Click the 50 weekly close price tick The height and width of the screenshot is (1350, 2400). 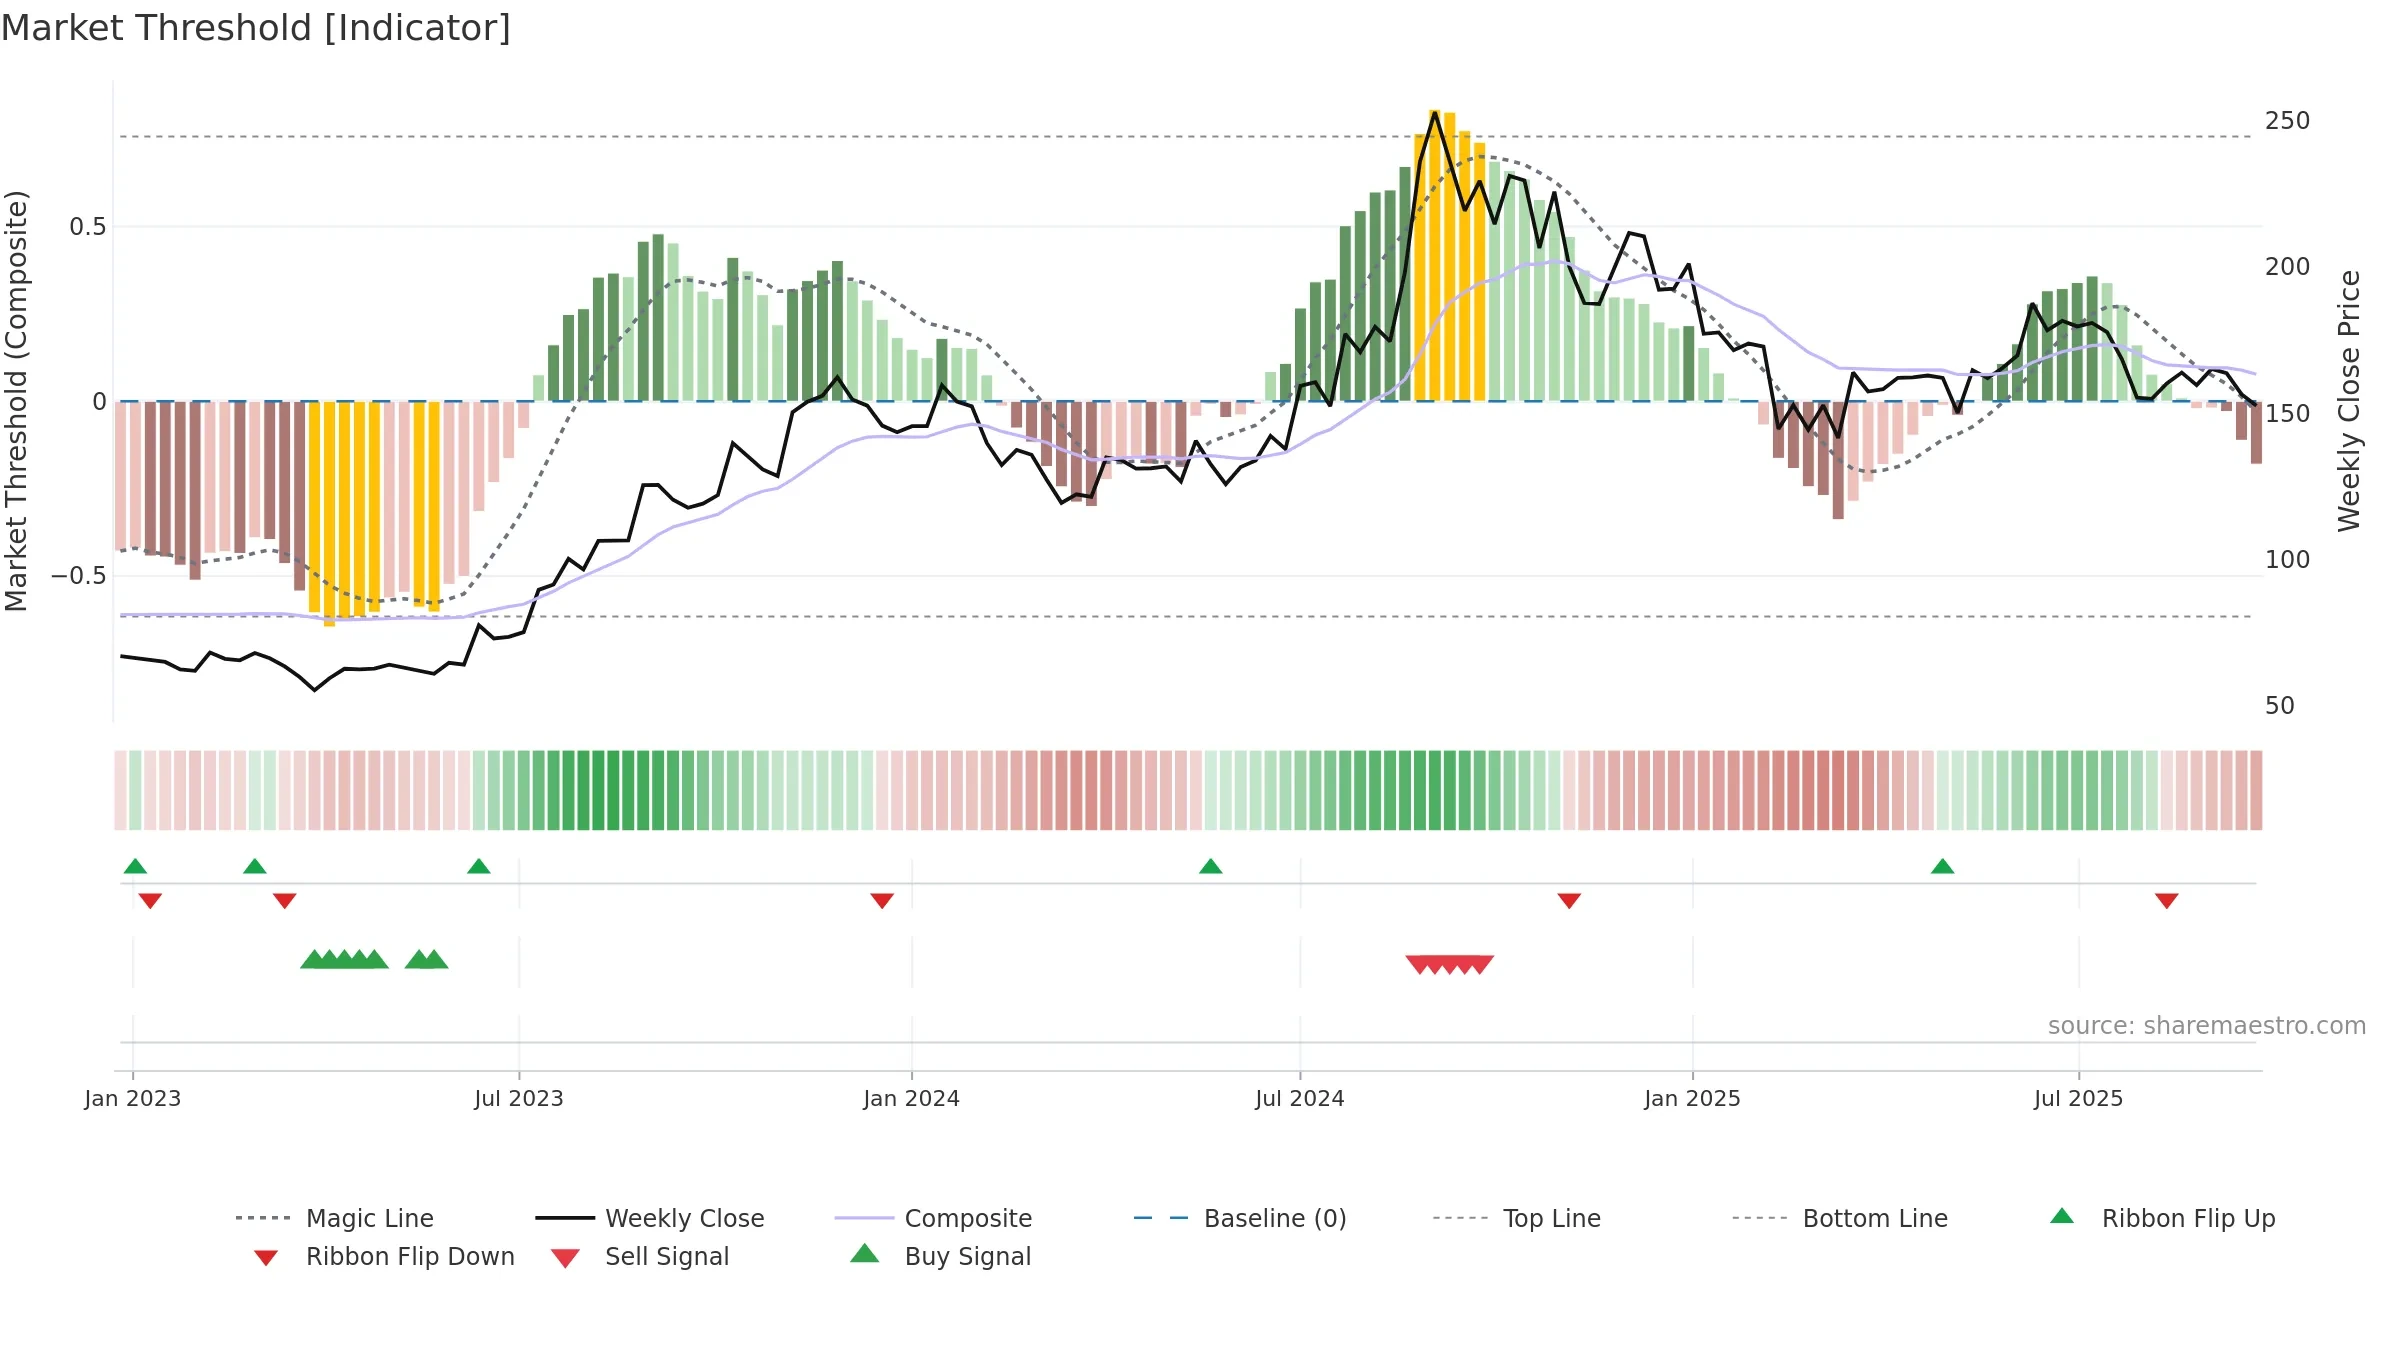point(2280,706)
